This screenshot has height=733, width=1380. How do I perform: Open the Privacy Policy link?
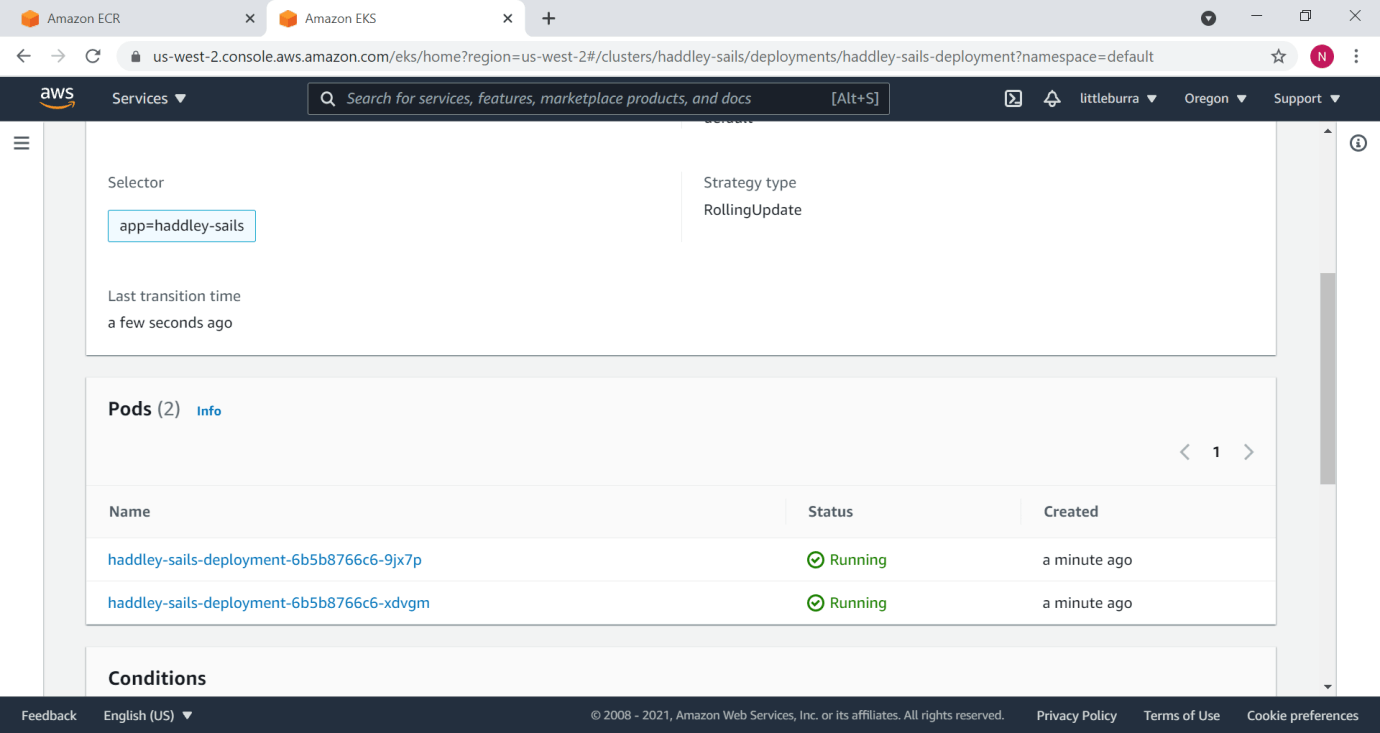pyautogui.click(x=1077, y=715)
